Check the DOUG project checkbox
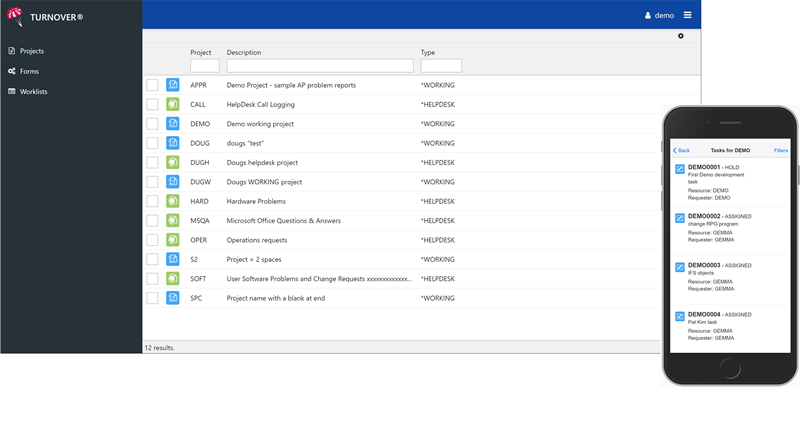The height and width of the screenshot is (444, 800). (152, 143)
